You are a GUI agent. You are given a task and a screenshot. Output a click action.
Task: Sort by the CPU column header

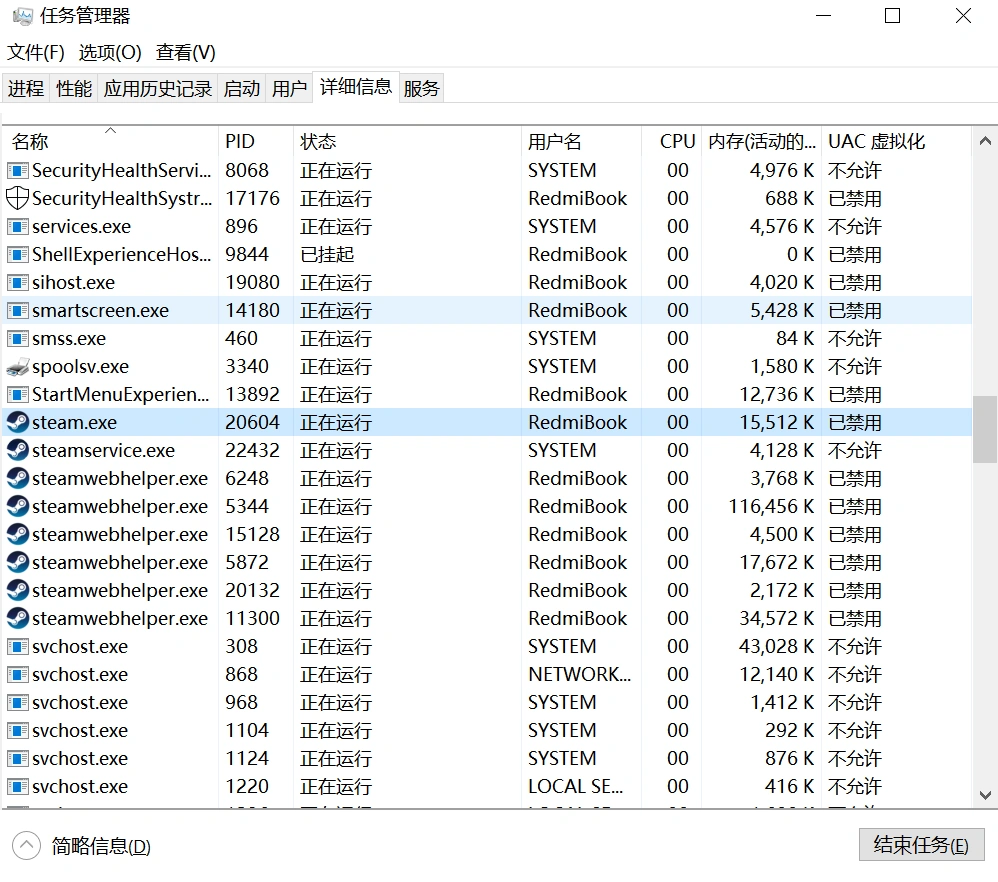point(677,142)
